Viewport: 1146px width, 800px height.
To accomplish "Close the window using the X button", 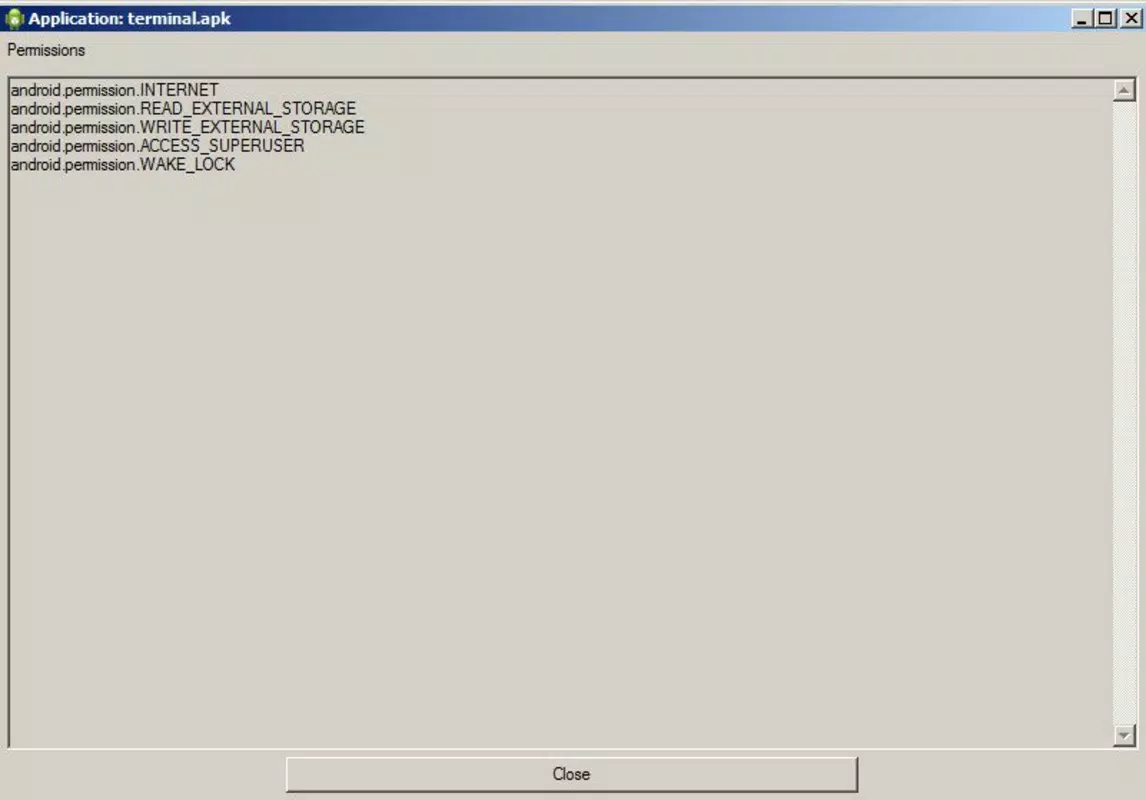I will click(1131, 18).
